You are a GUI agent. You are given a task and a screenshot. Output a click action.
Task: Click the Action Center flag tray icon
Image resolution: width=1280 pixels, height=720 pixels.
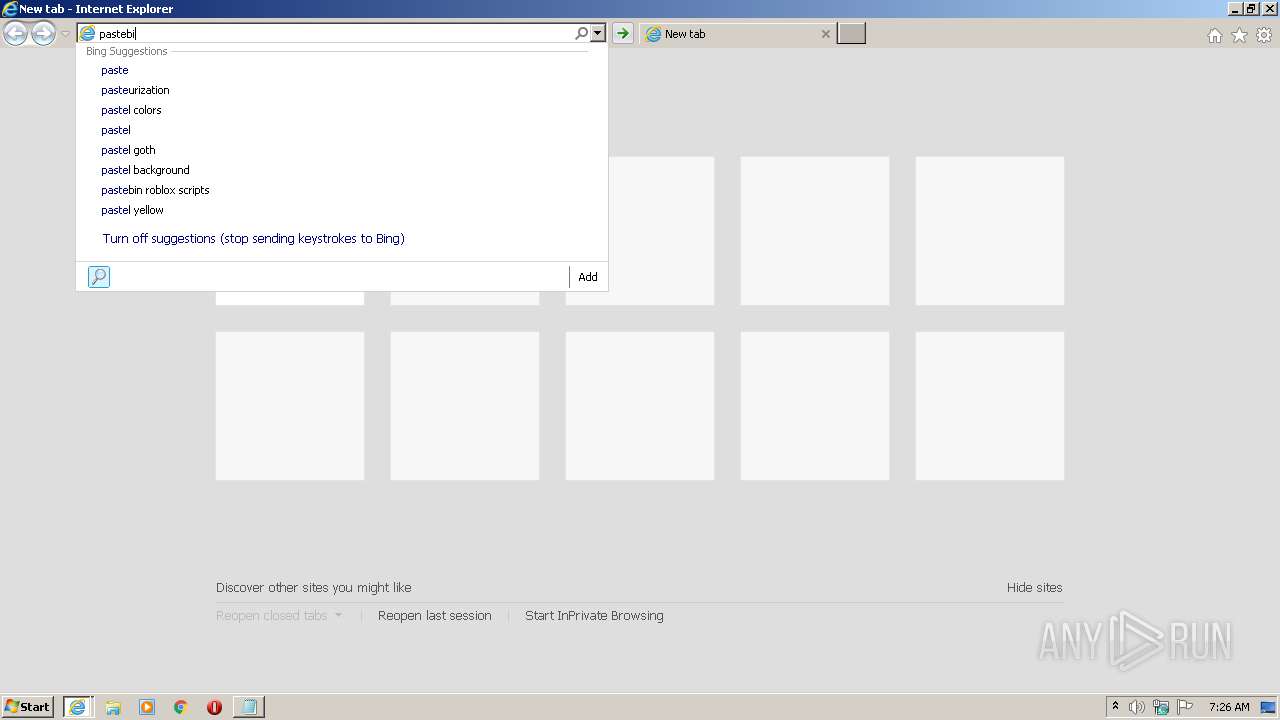point(1185,707)
